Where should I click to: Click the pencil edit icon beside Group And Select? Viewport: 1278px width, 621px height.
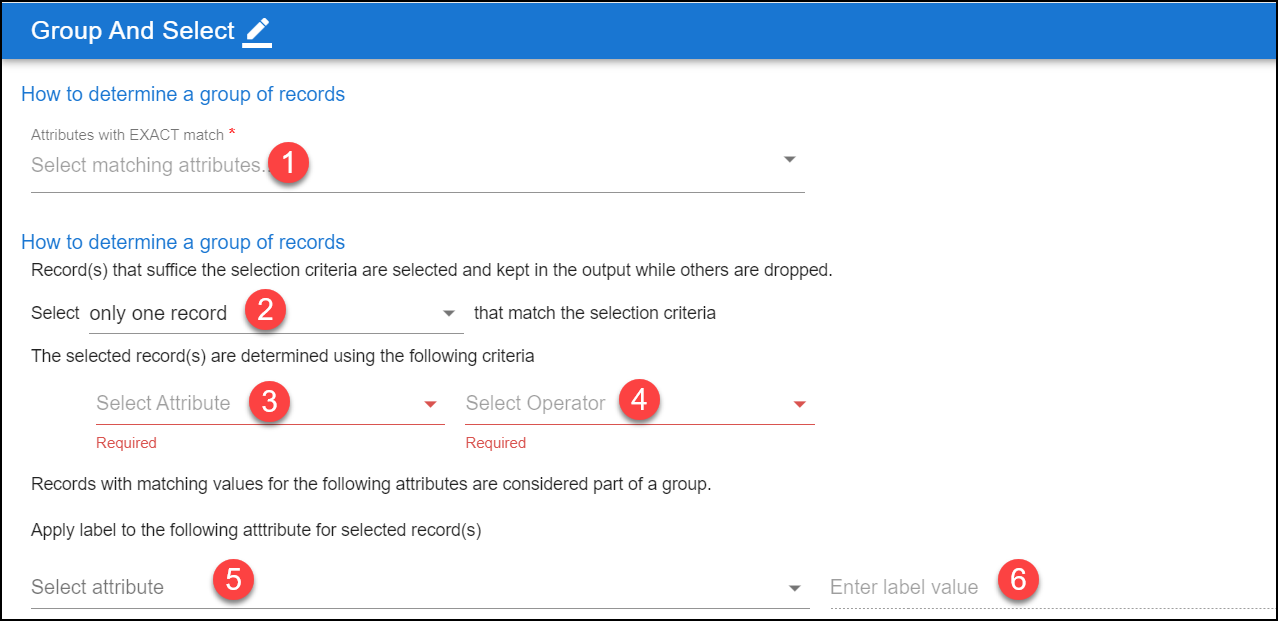(x=258, y=31)
